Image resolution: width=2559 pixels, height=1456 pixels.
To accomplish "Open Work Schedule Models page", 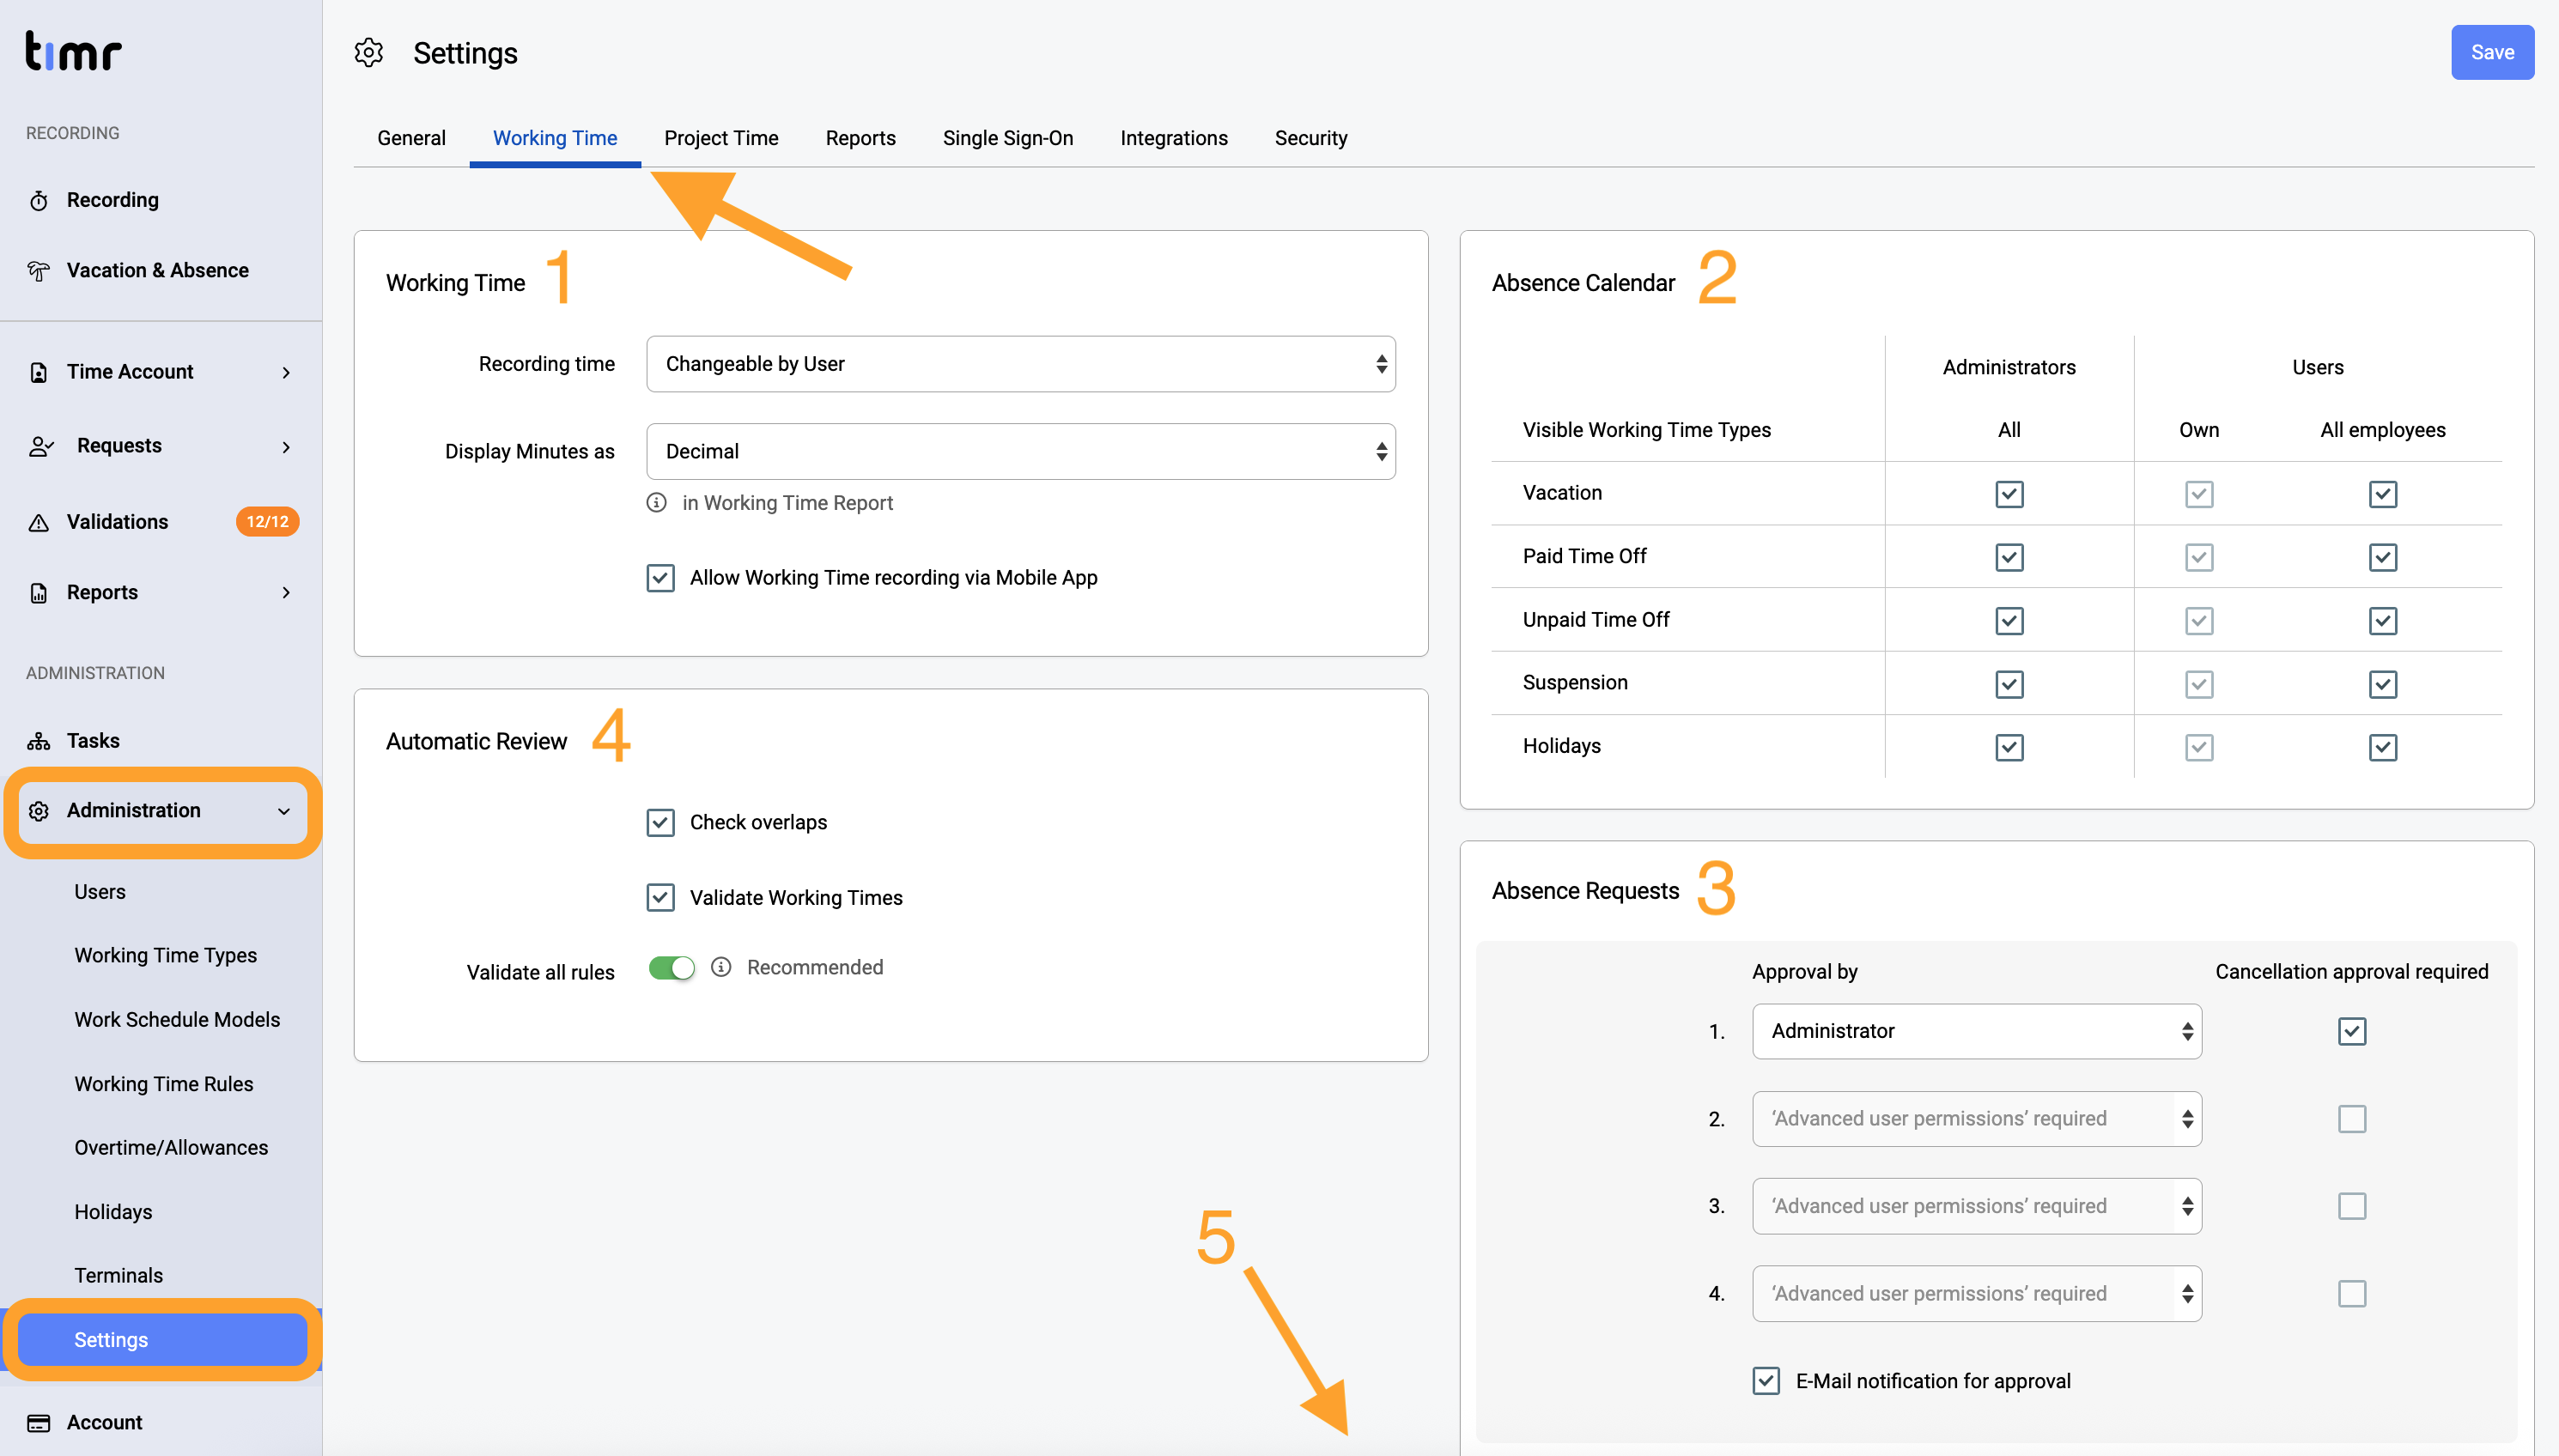I will 177,1020.
